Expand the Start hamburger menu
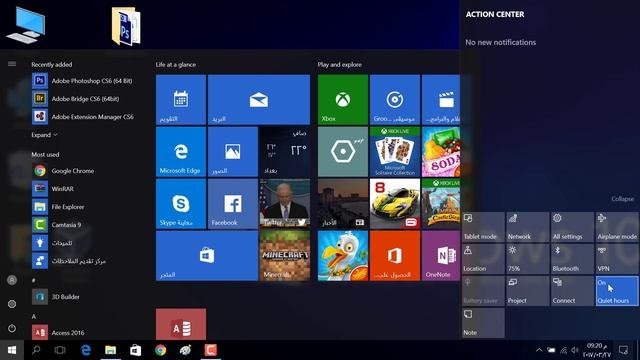 pyautogui.click(x=12, y=64)
